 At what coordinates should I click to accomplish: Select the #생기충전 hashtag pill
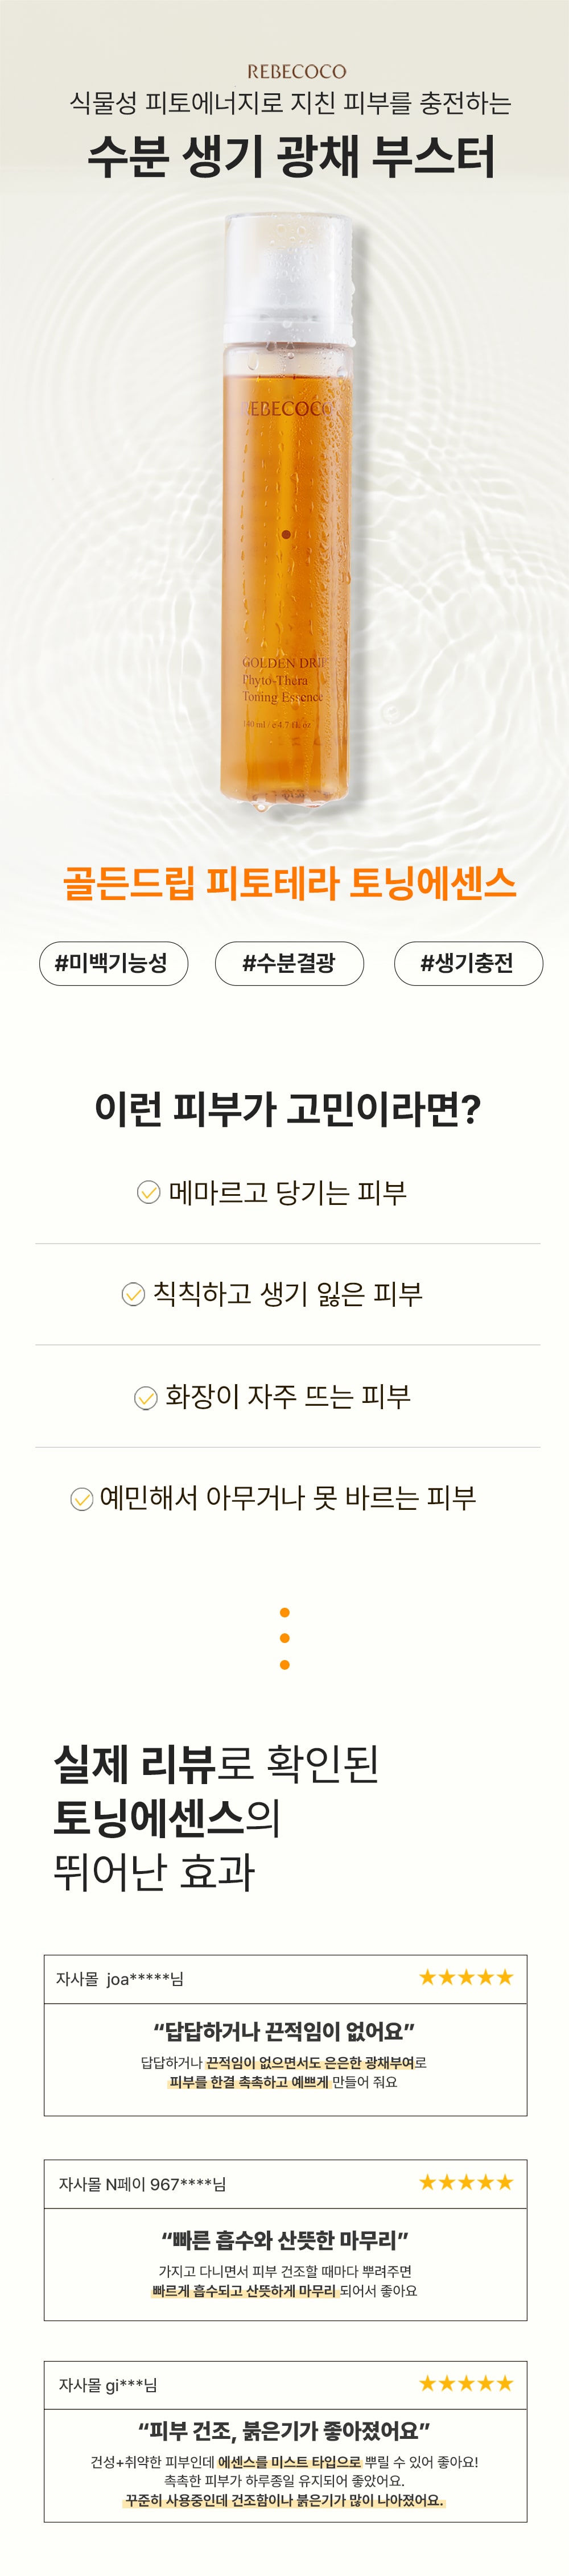467,963
